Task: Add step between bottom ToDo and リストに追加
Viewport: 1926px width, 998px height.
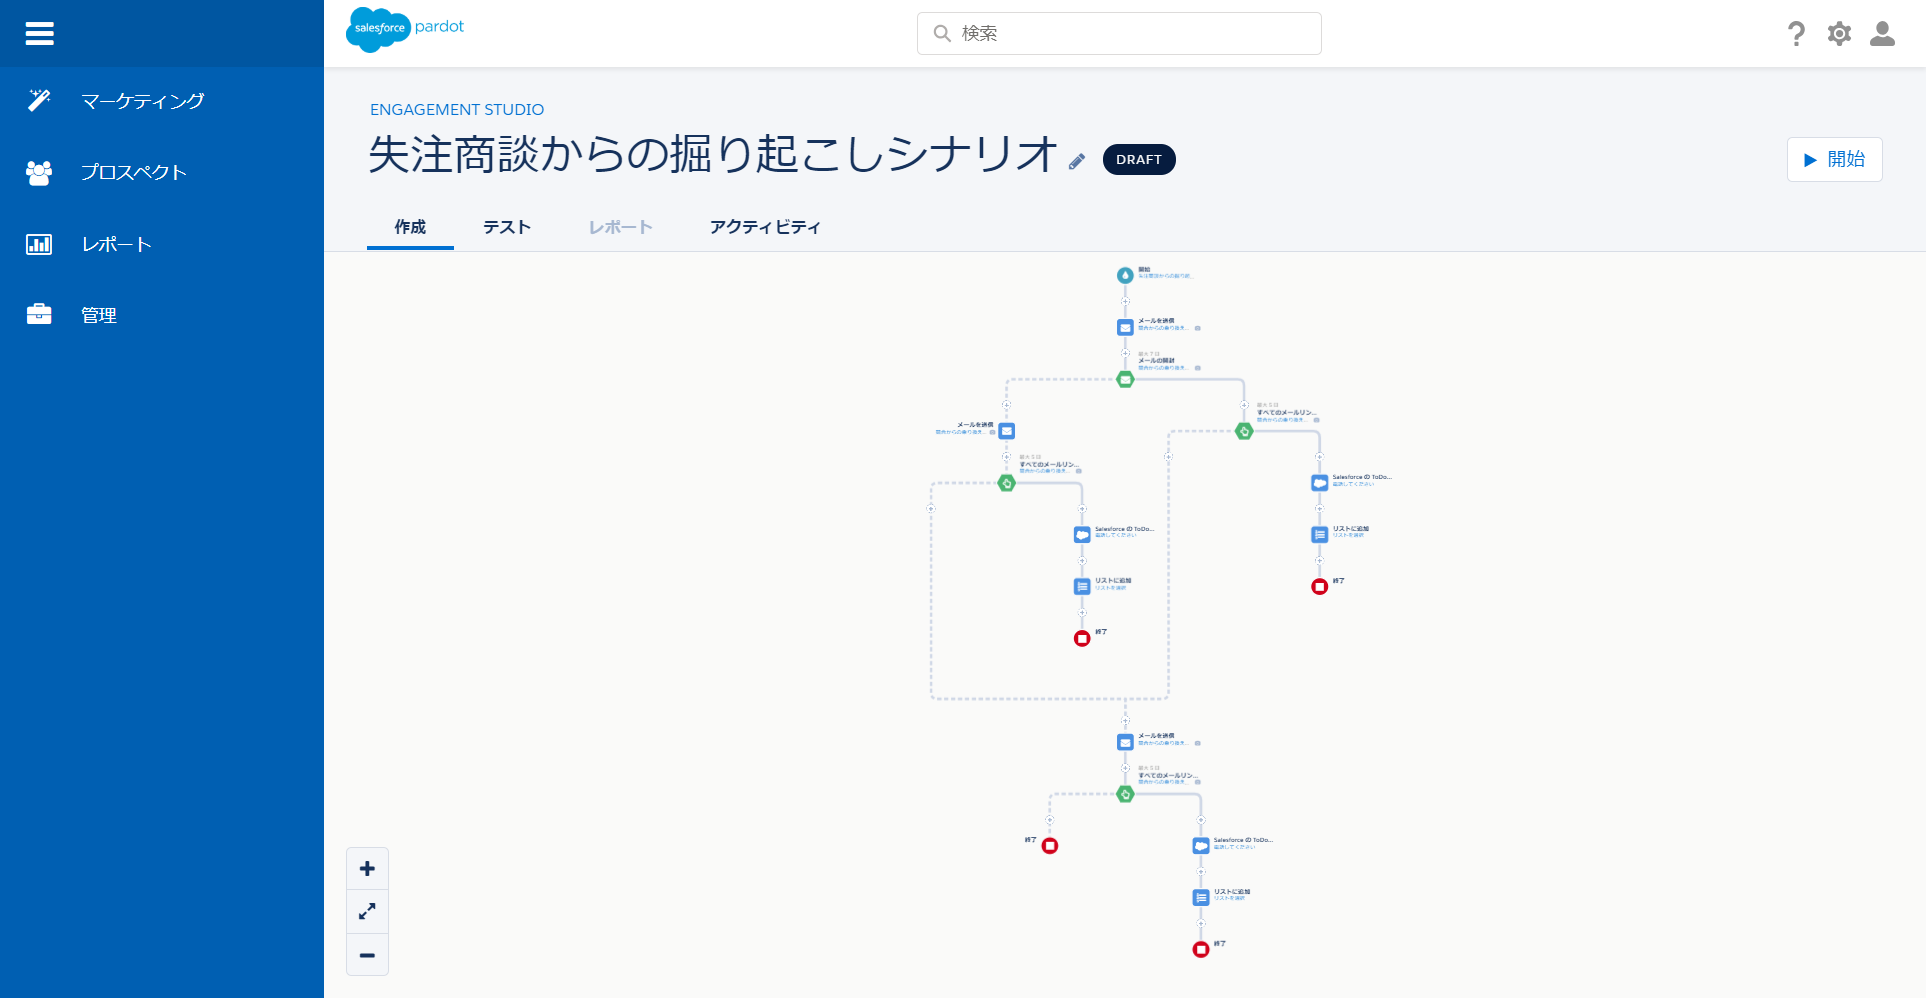Action: pos(1201,872)
